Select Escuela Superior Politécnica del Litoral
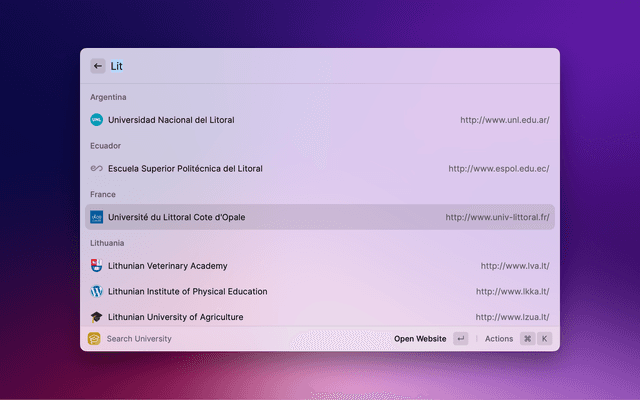Image resolution: width=640 pixels, height=400 pixels. click(185, 169)
